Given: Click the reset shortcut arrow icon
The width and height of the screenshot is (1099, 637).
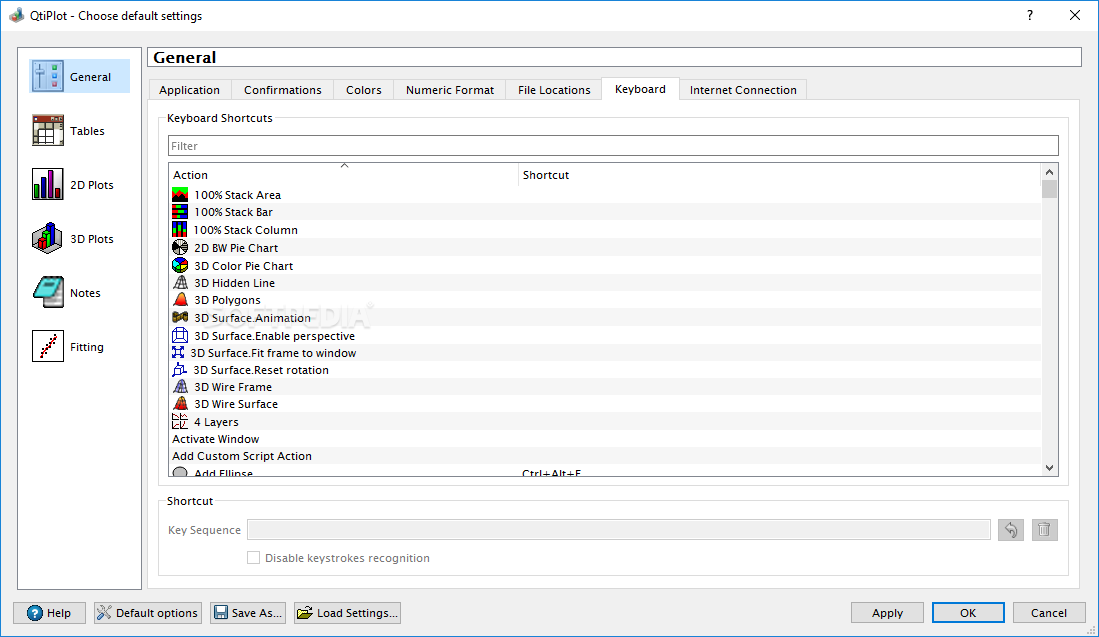Looking at the screenshot, I should point(1011,530).
